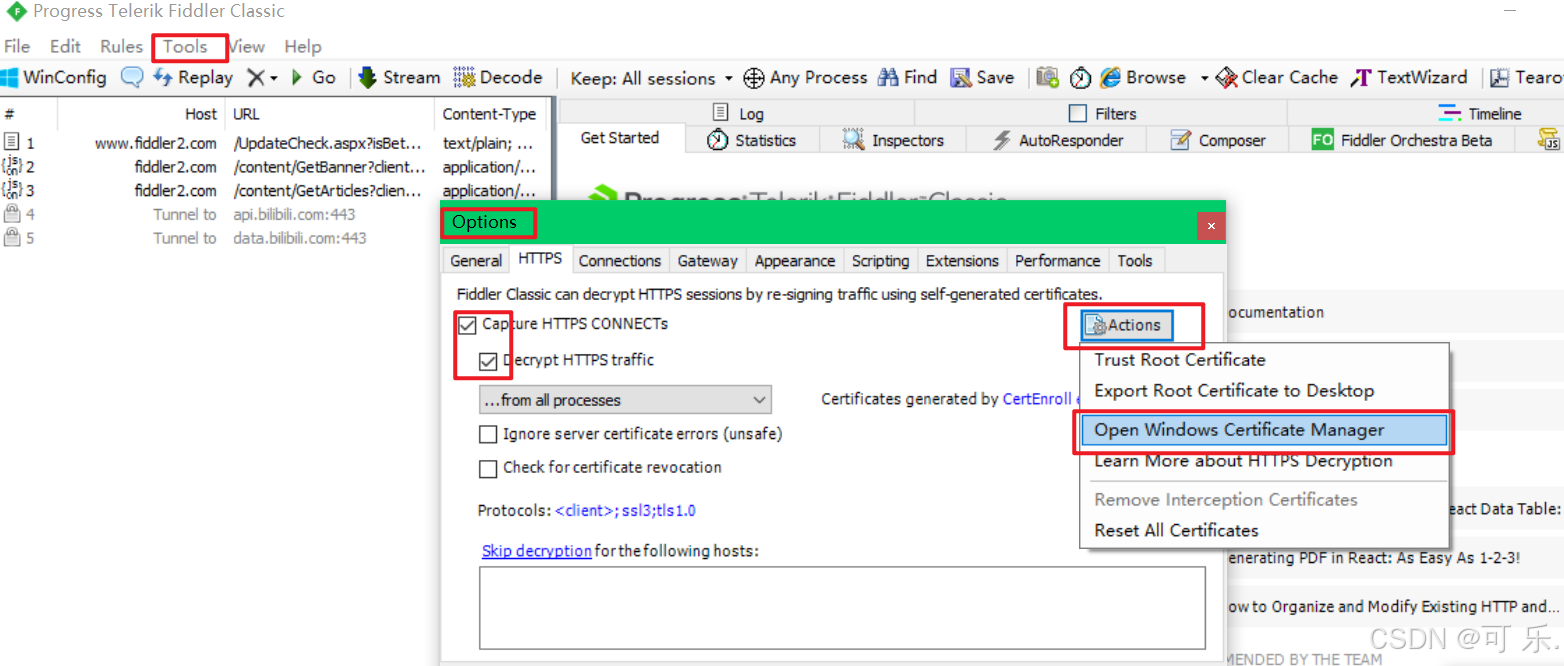The height and width of the screenshot is (666, 1564).
Task: Click the Tearoff toolbar item
Action: (1527, 77)
